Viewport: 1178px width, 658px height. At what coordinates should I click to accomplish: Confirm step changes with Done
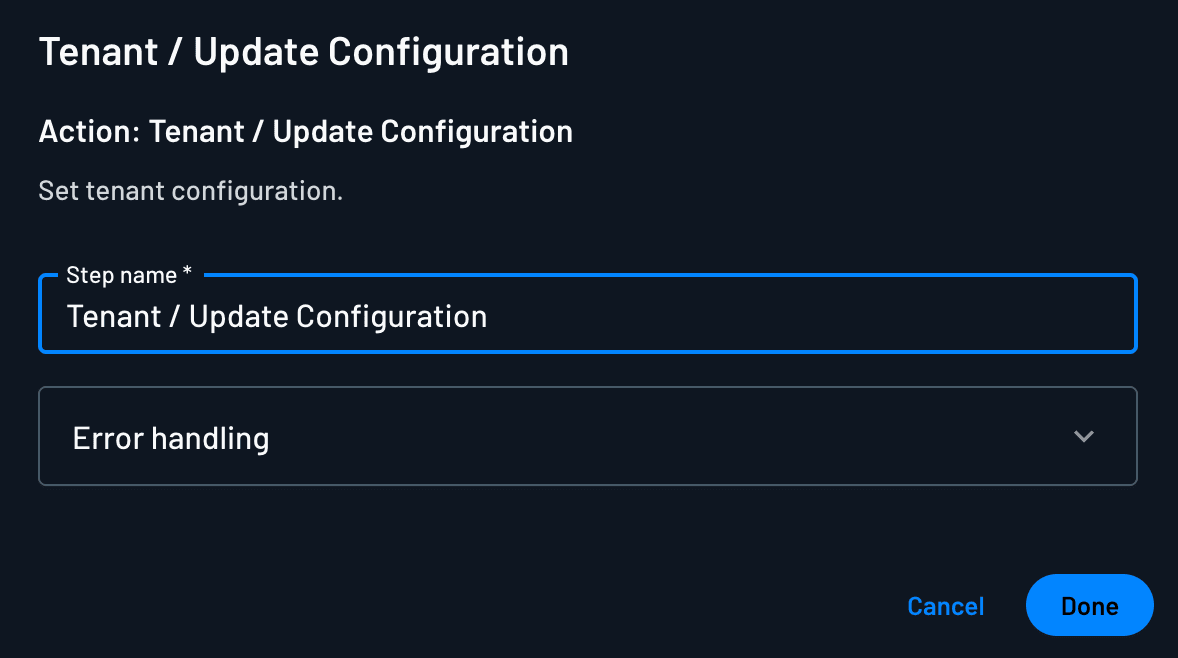tap(1089, 605)
